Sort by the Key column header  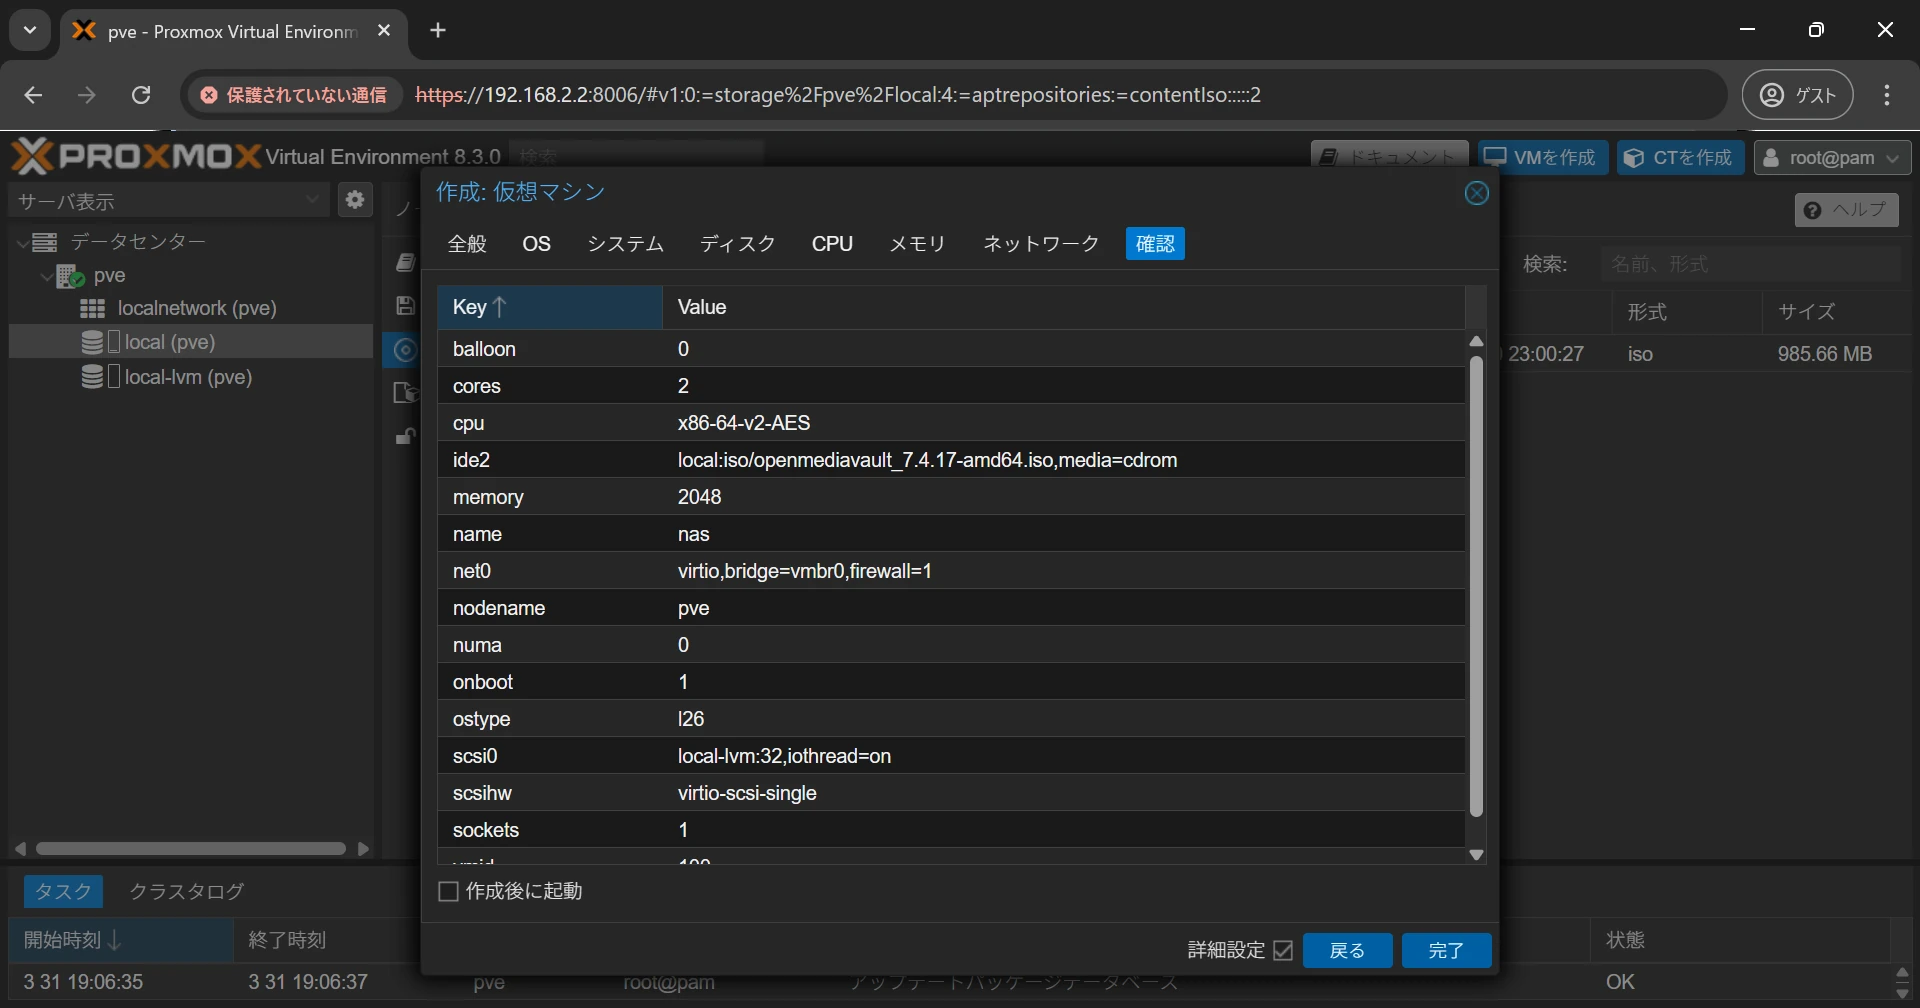tap(550, 307)
